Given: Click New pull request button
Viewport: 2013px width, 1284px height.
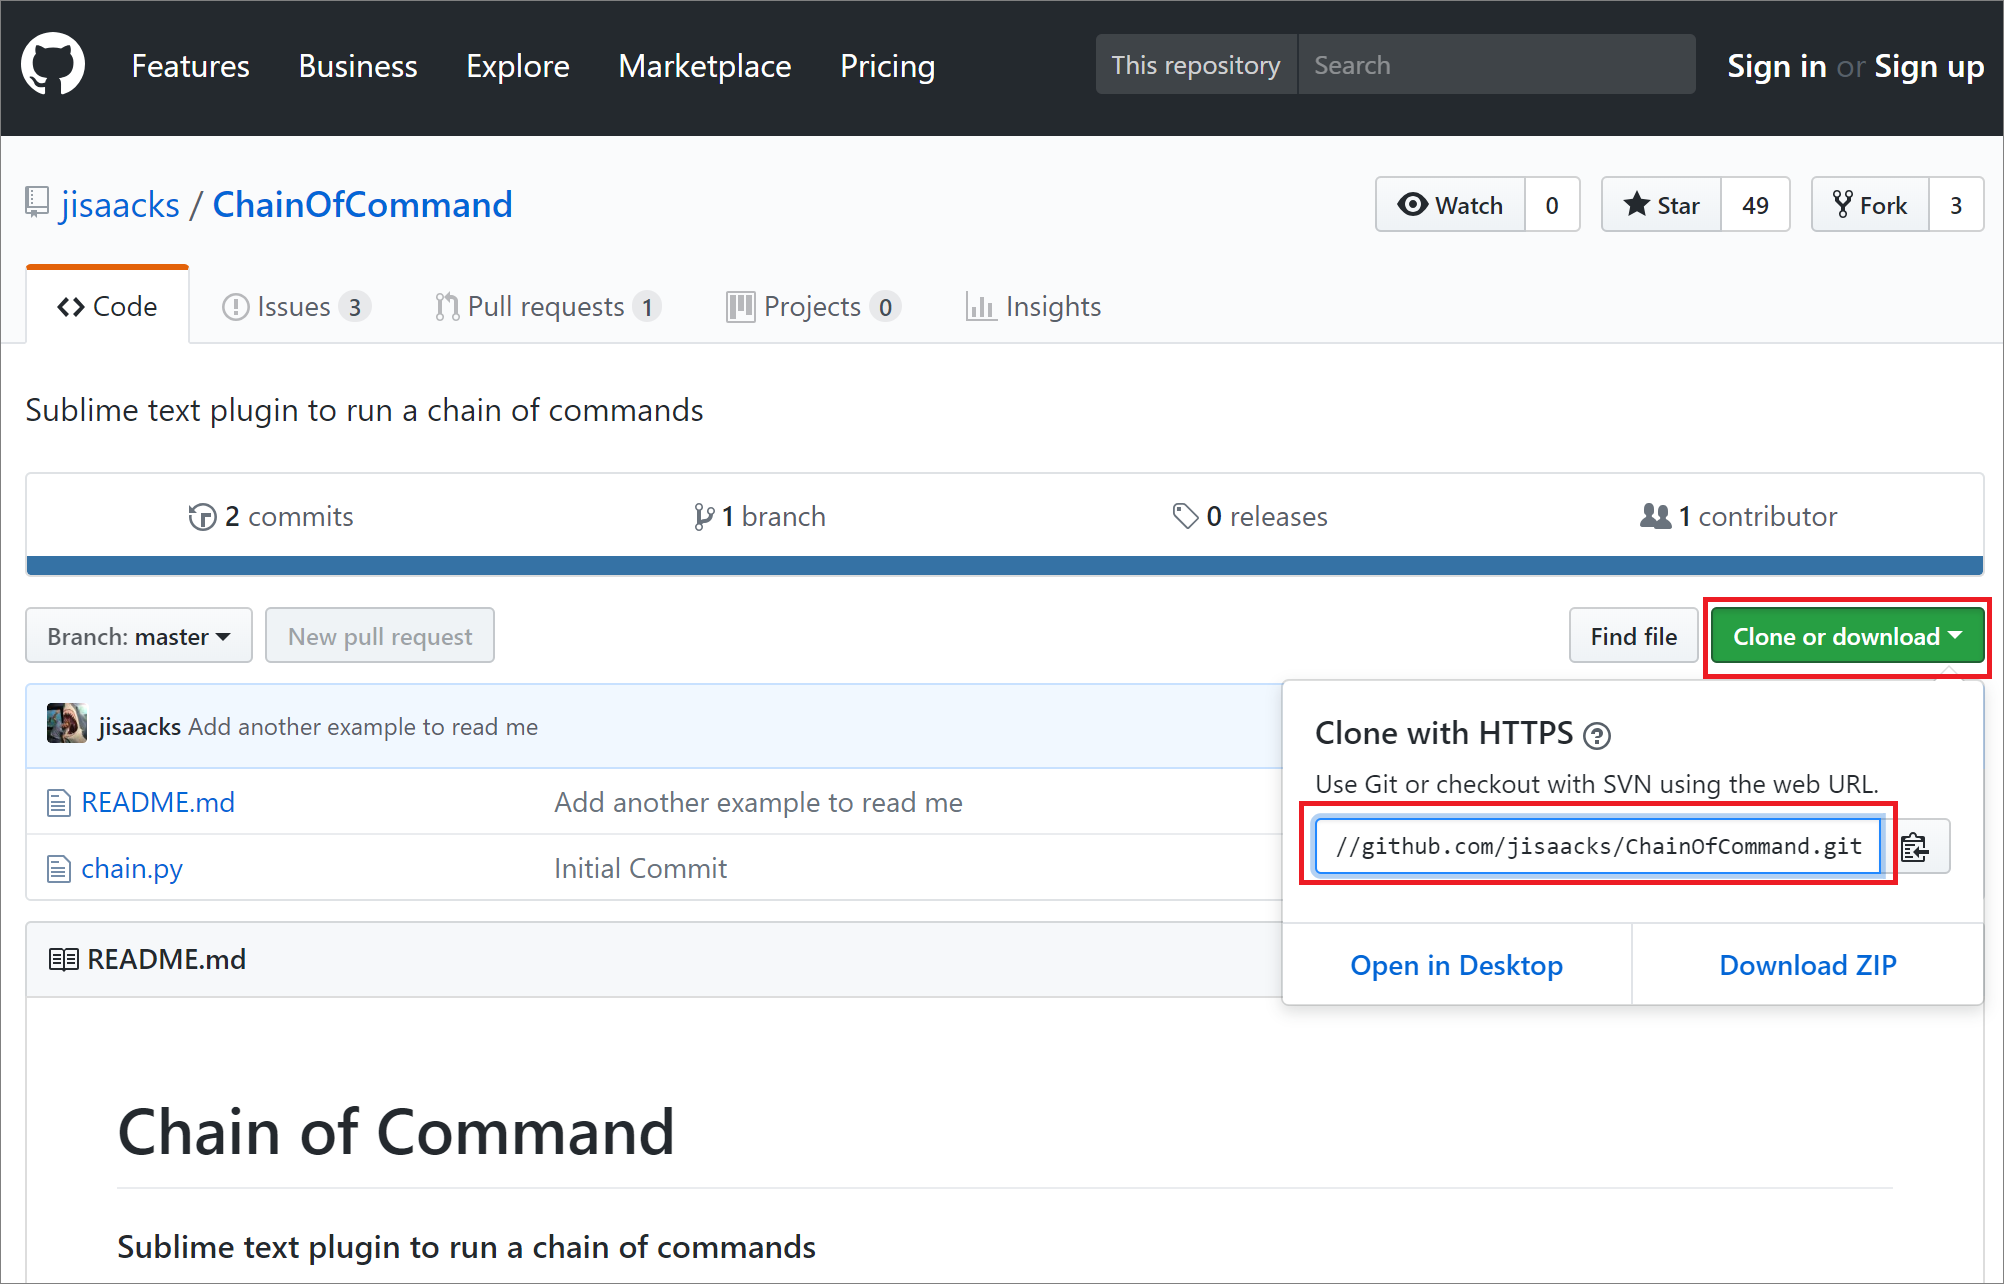Looking at the screenshot, I should pyautogui.click(x=379, y=635).
